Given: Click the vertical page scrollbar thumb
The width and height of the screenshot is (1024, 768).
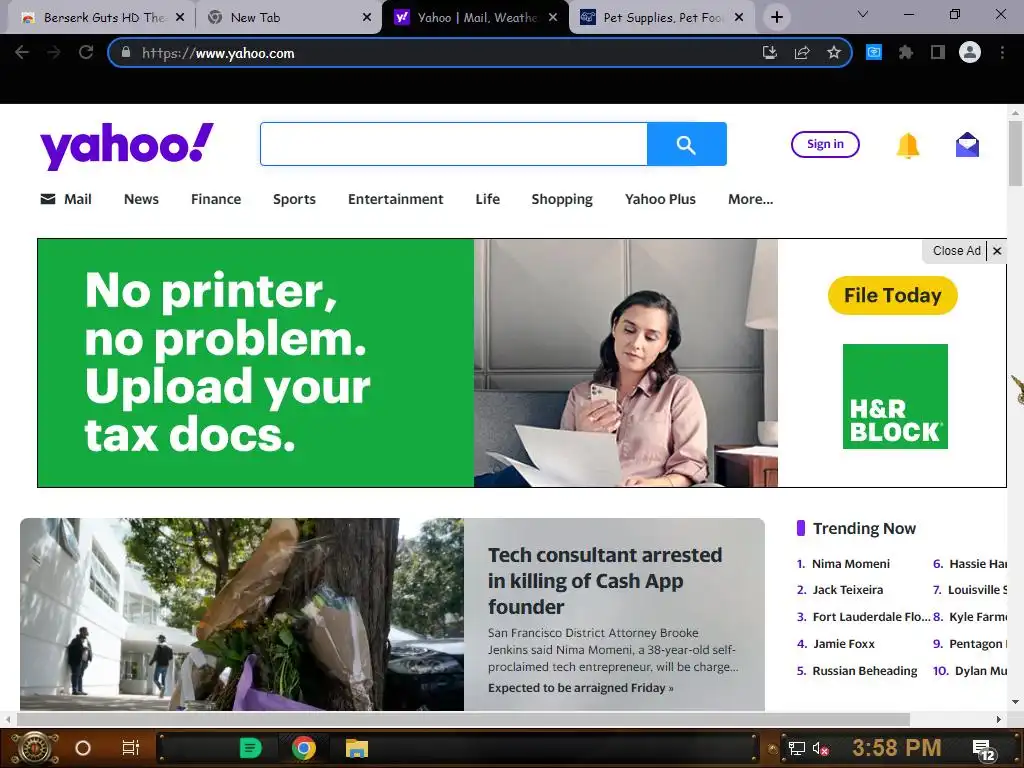Looking at the screenshot, I should [1015, 153].
